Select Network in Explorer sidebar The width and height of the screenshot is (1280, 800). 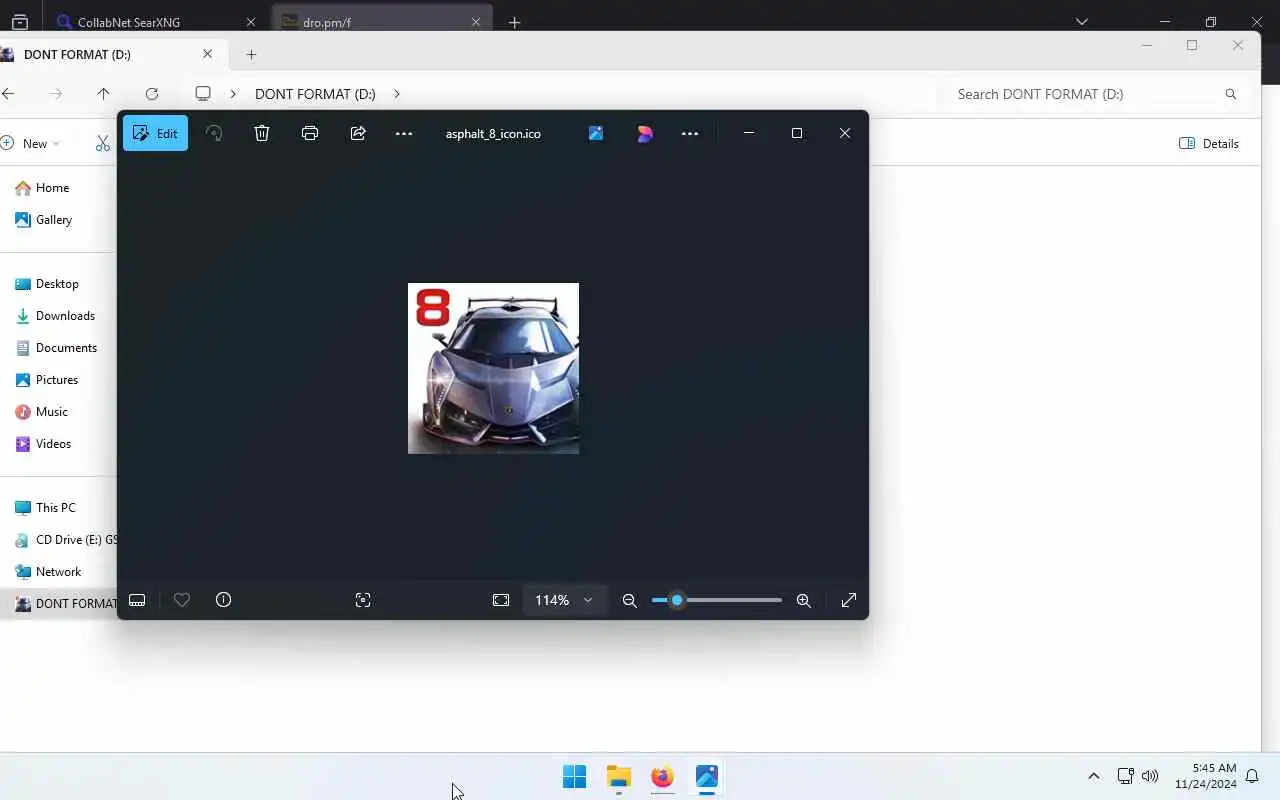[x=49, y=571]
